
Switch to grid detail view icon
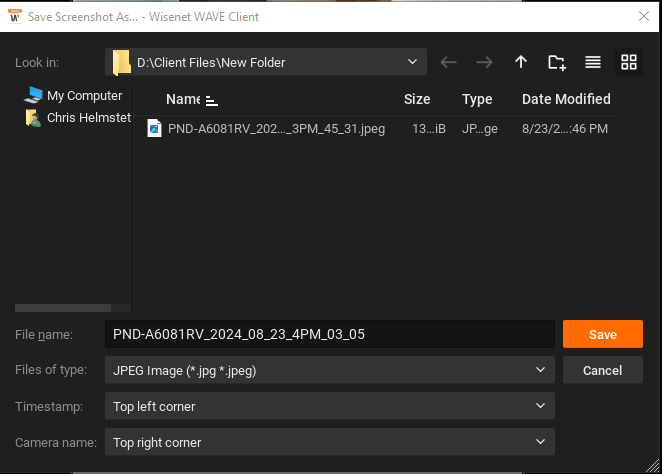click(x=629, y=62)
